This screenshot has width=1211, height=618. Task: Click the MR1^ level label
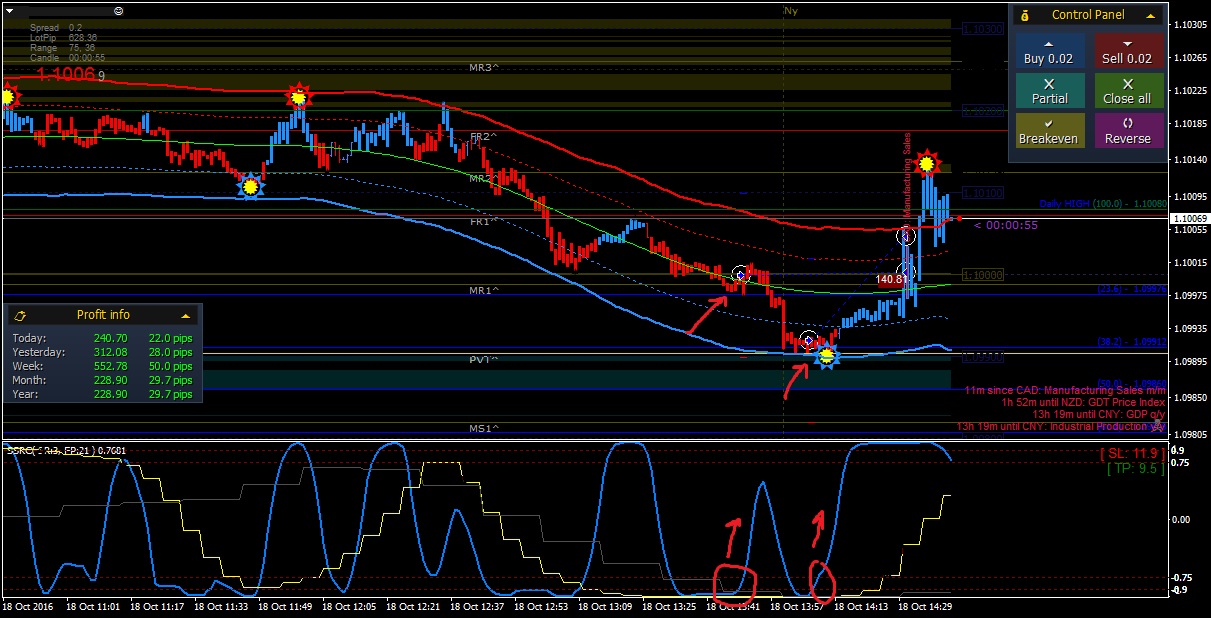484,290
